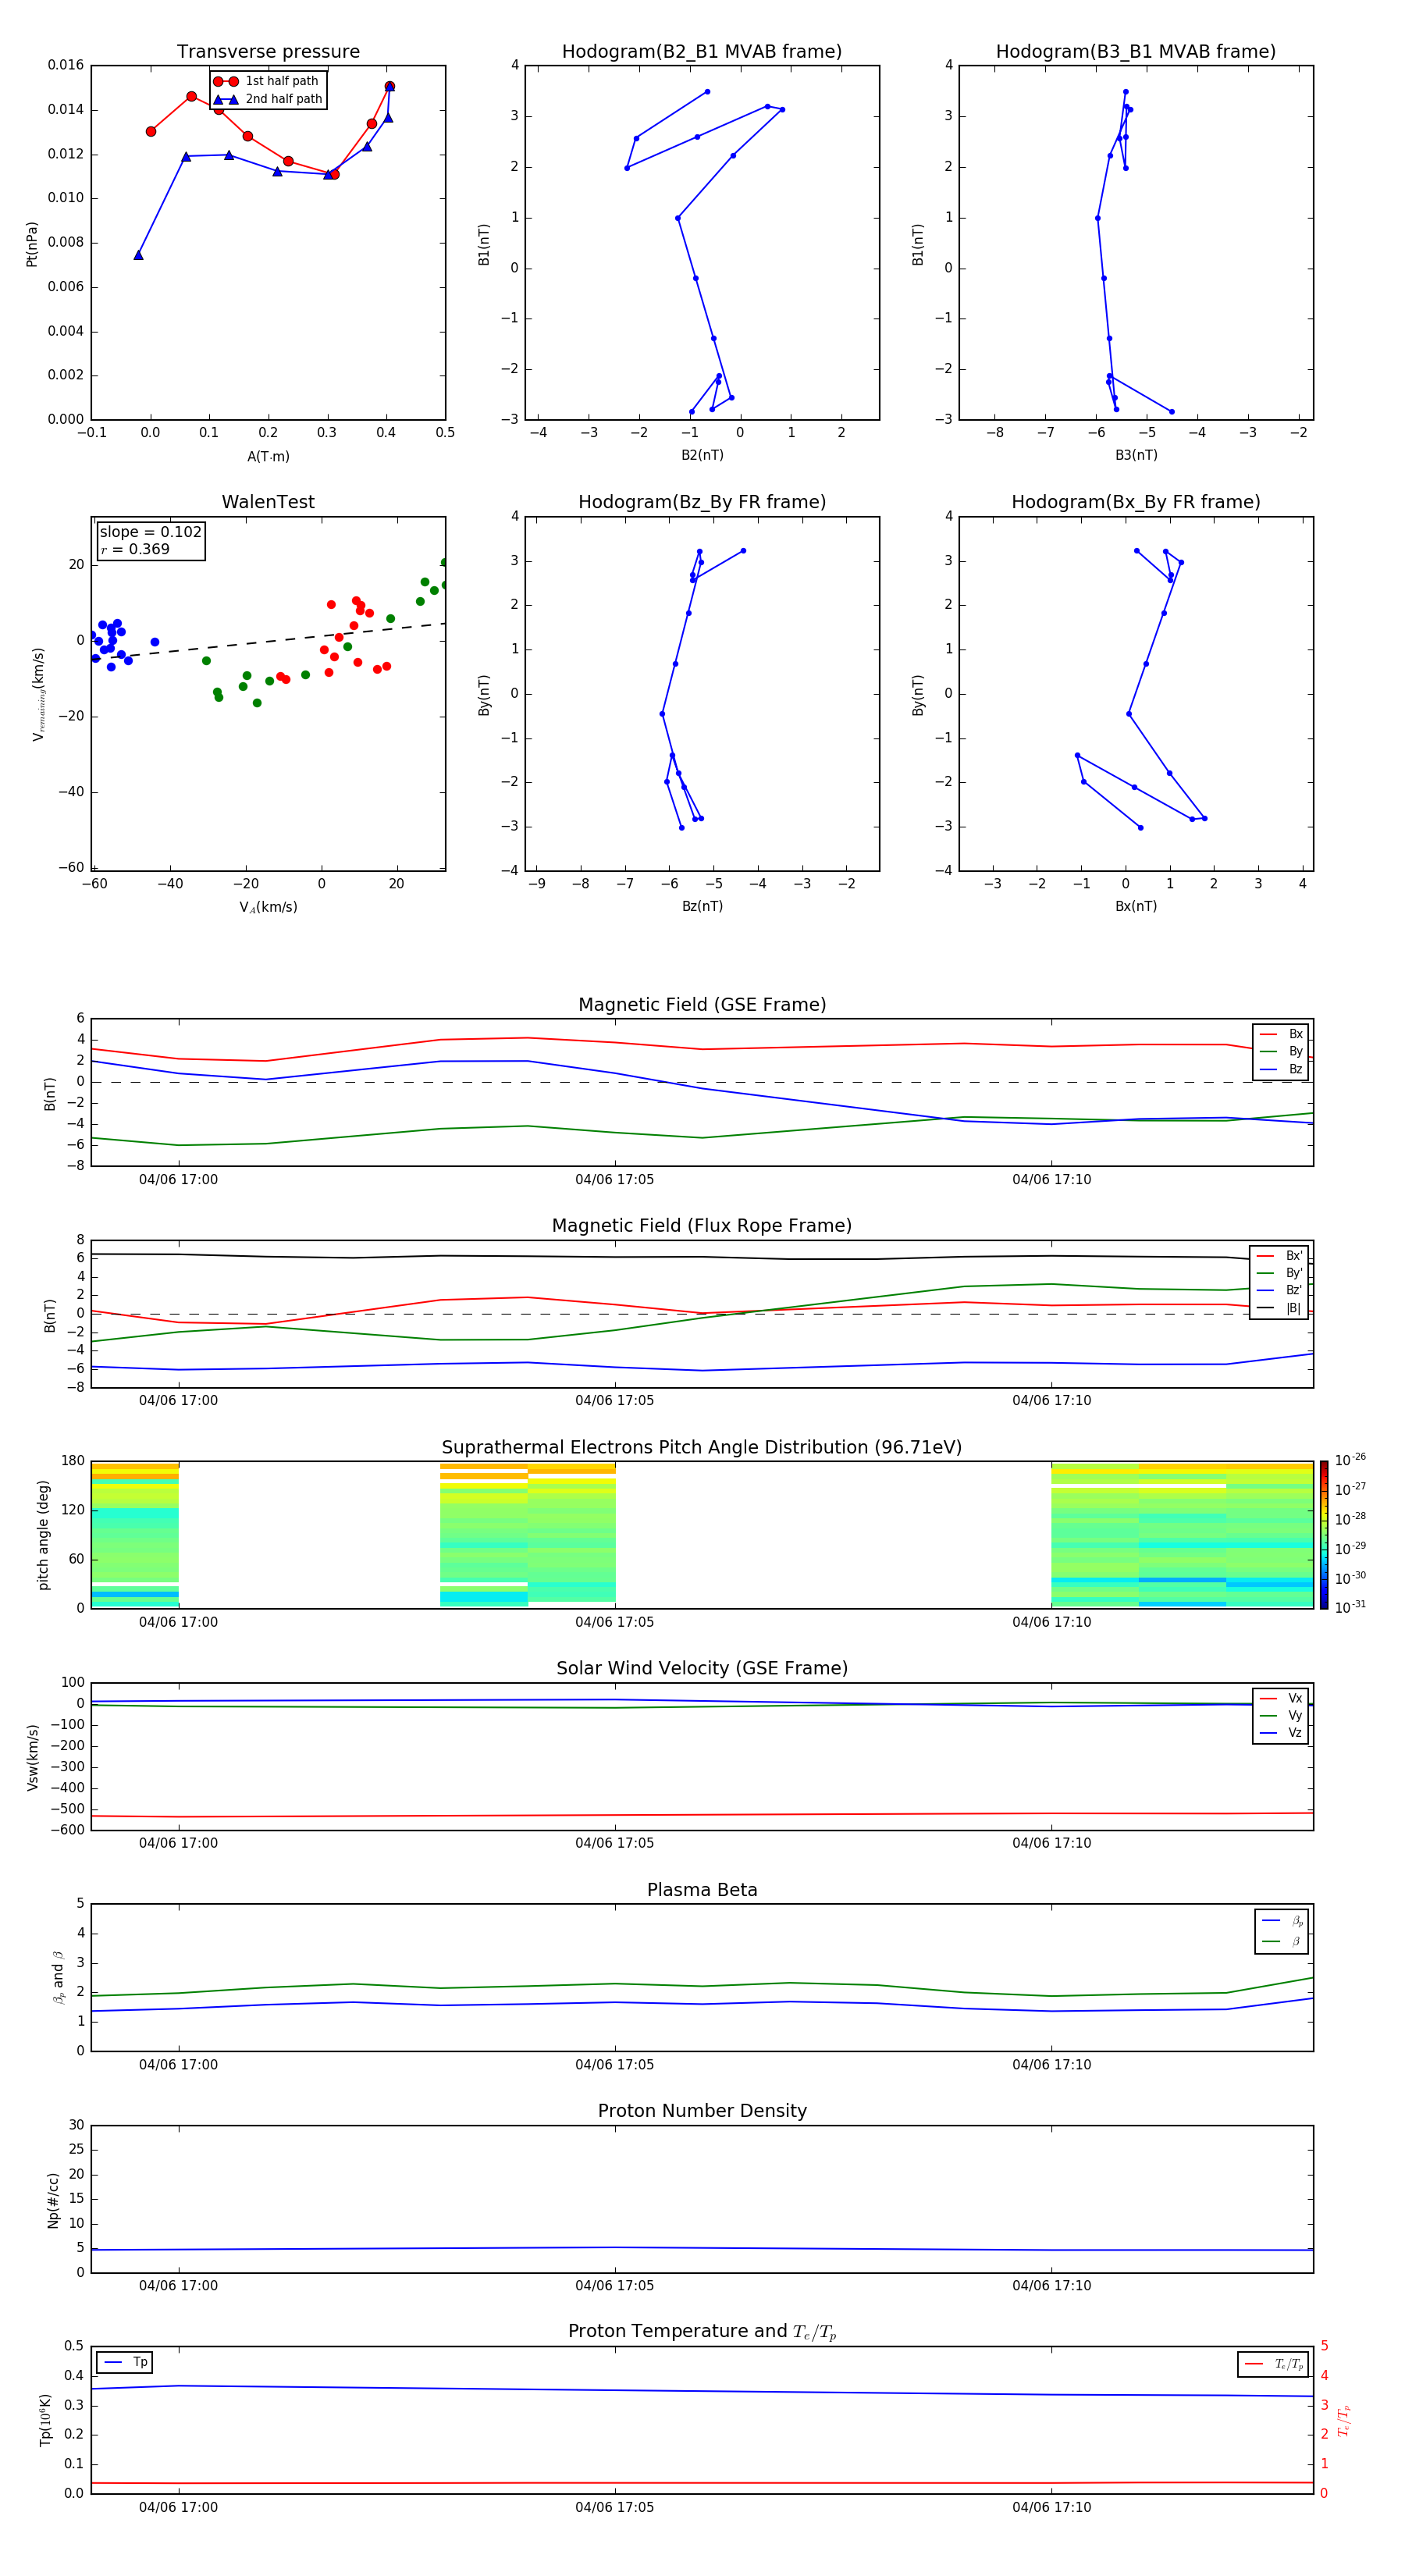Click the 'Hodogram(Bz_By FR frame)' title

(702, 502)
